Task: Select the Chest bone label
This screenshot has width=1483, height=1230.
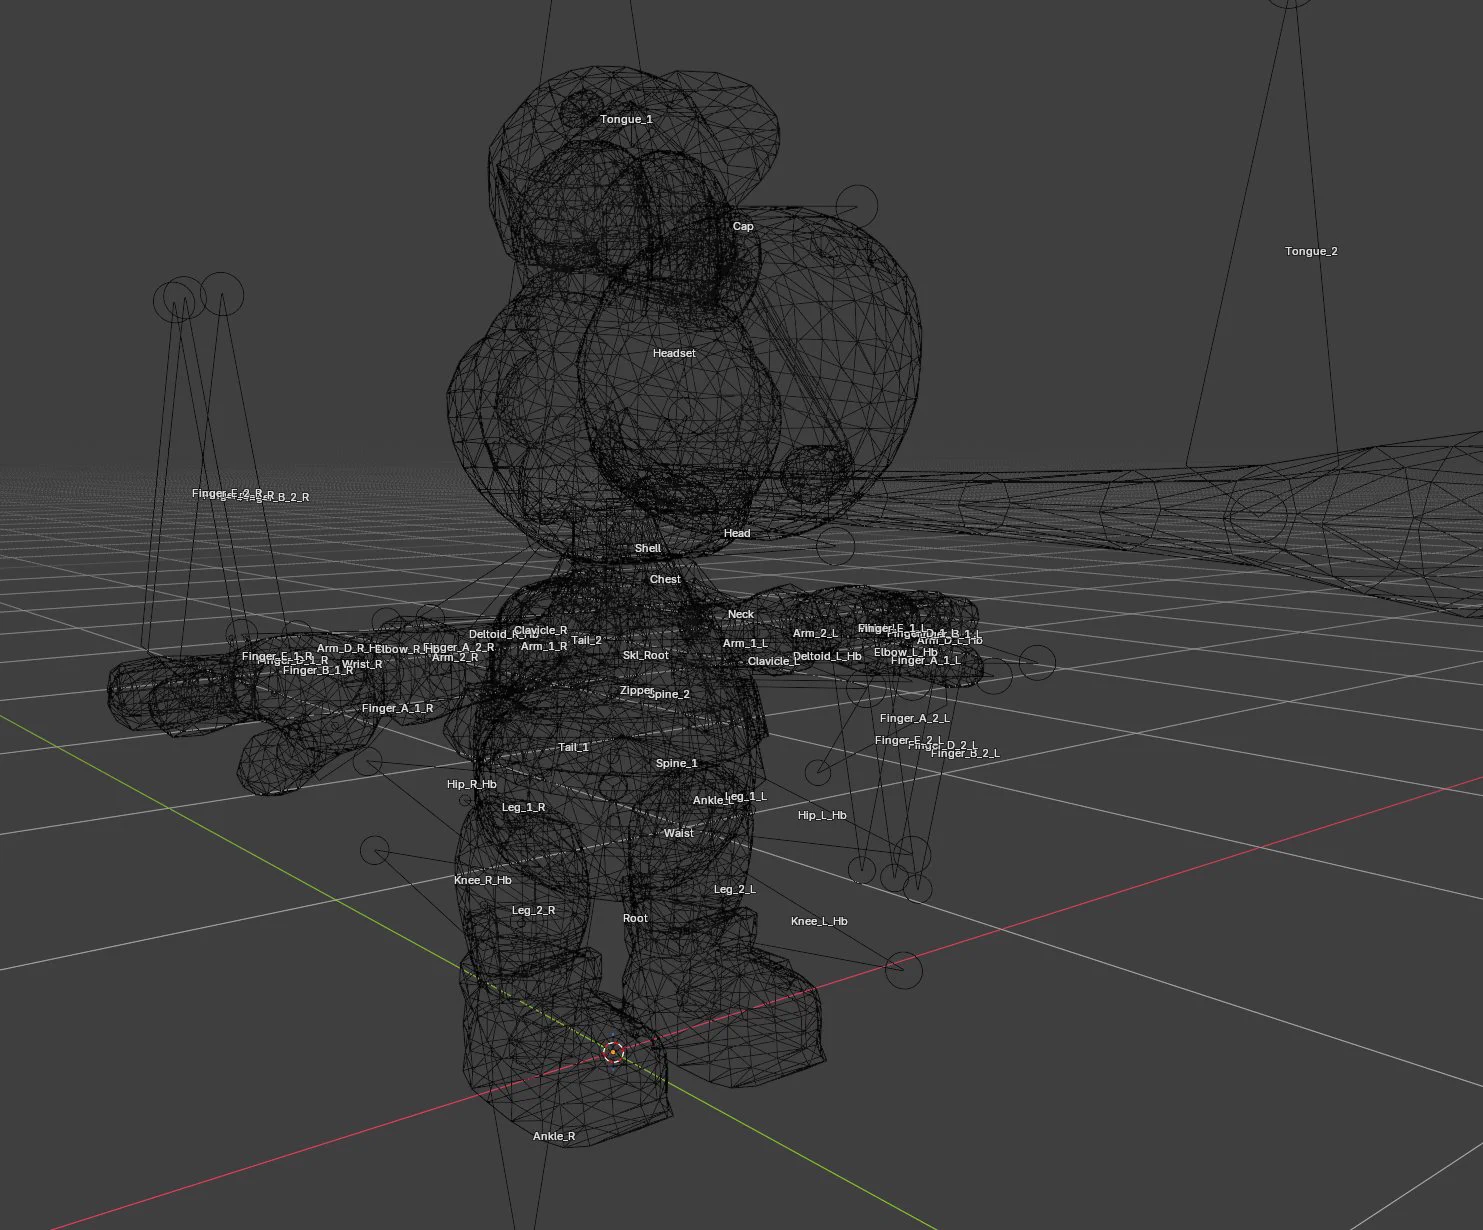Action: pos(665,579)
